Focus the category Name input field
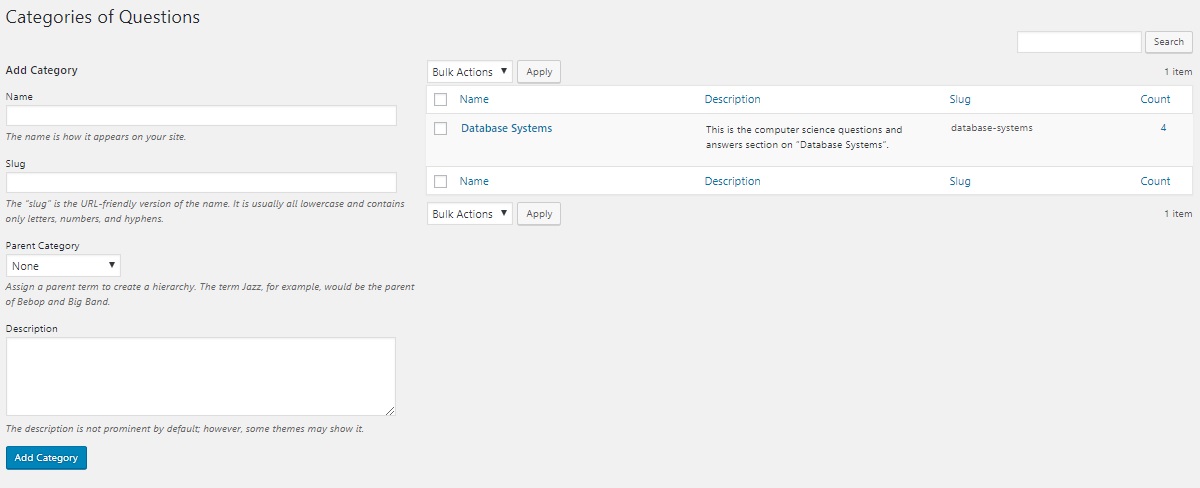Viewport: 1200px width, 488px height. 201,116
